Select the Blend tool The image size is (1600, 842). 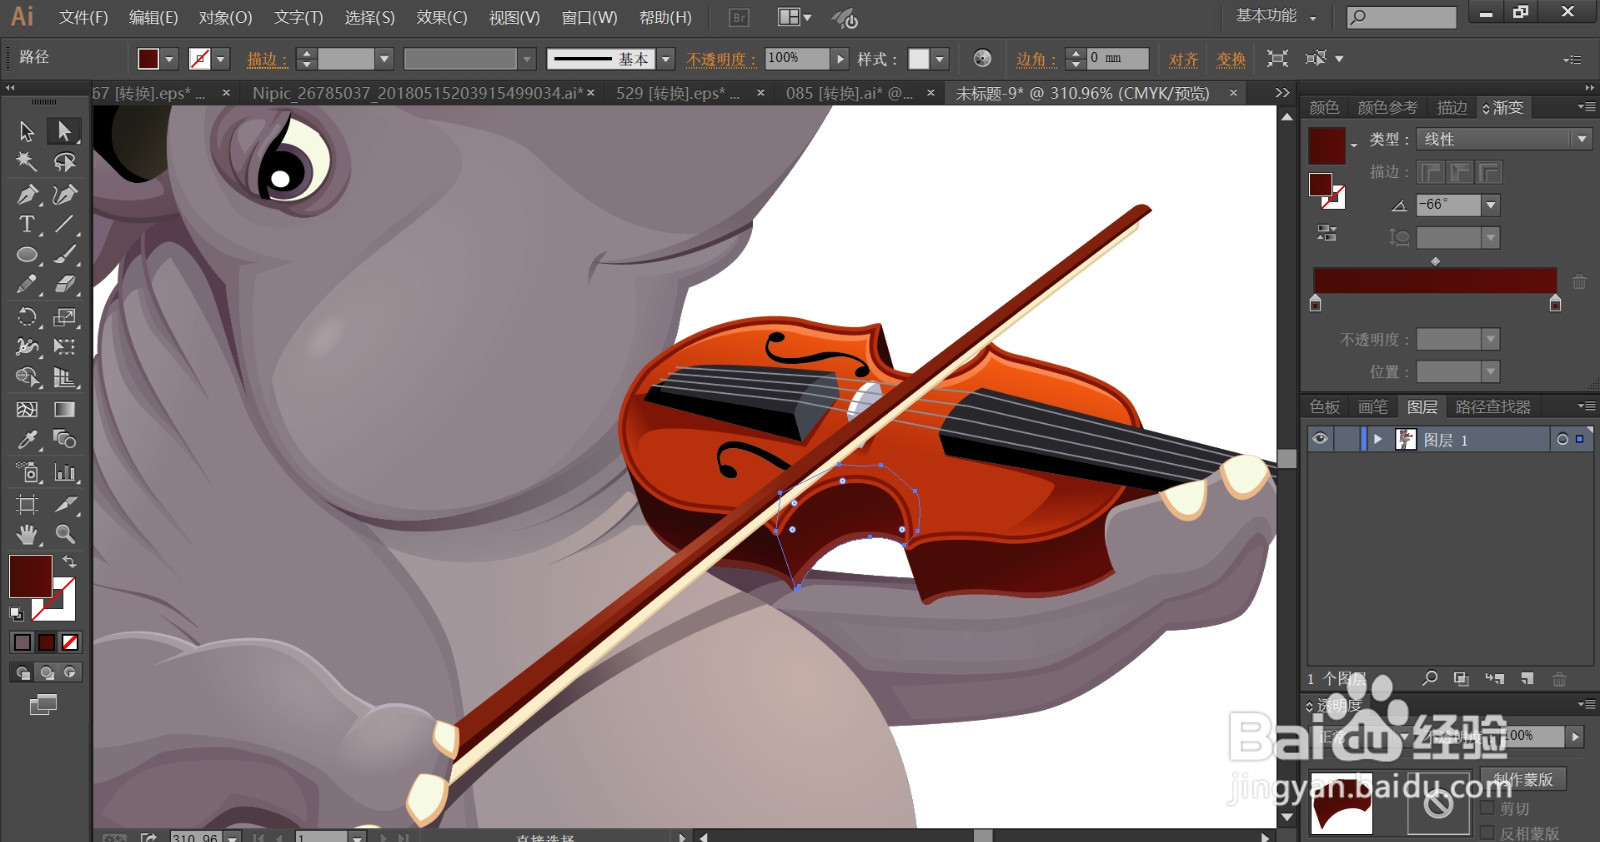64,440
